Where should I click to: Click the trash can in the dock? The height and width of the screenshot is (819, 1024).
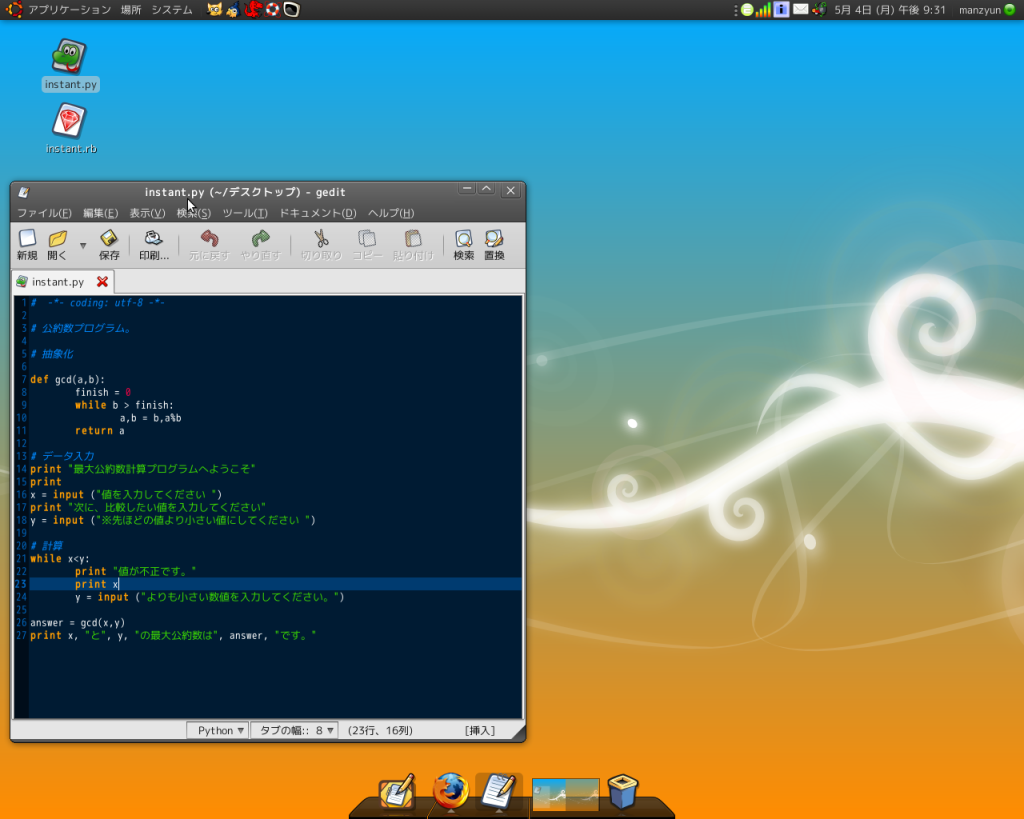[622, 791]
